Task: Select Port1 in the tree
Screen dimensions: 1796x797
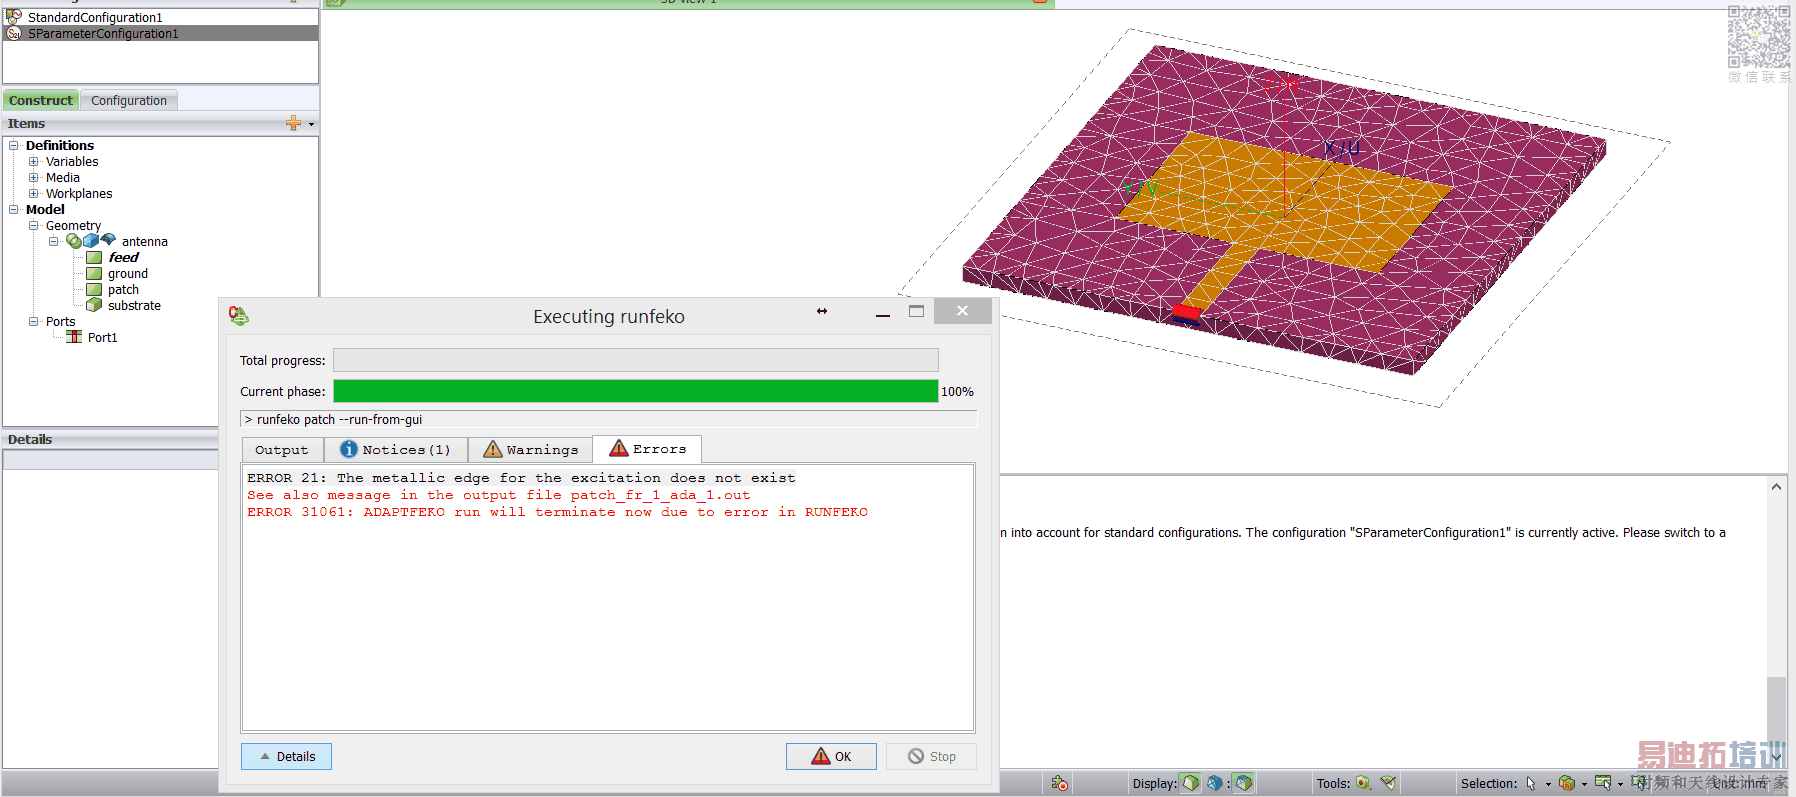Action: (102, 337)
